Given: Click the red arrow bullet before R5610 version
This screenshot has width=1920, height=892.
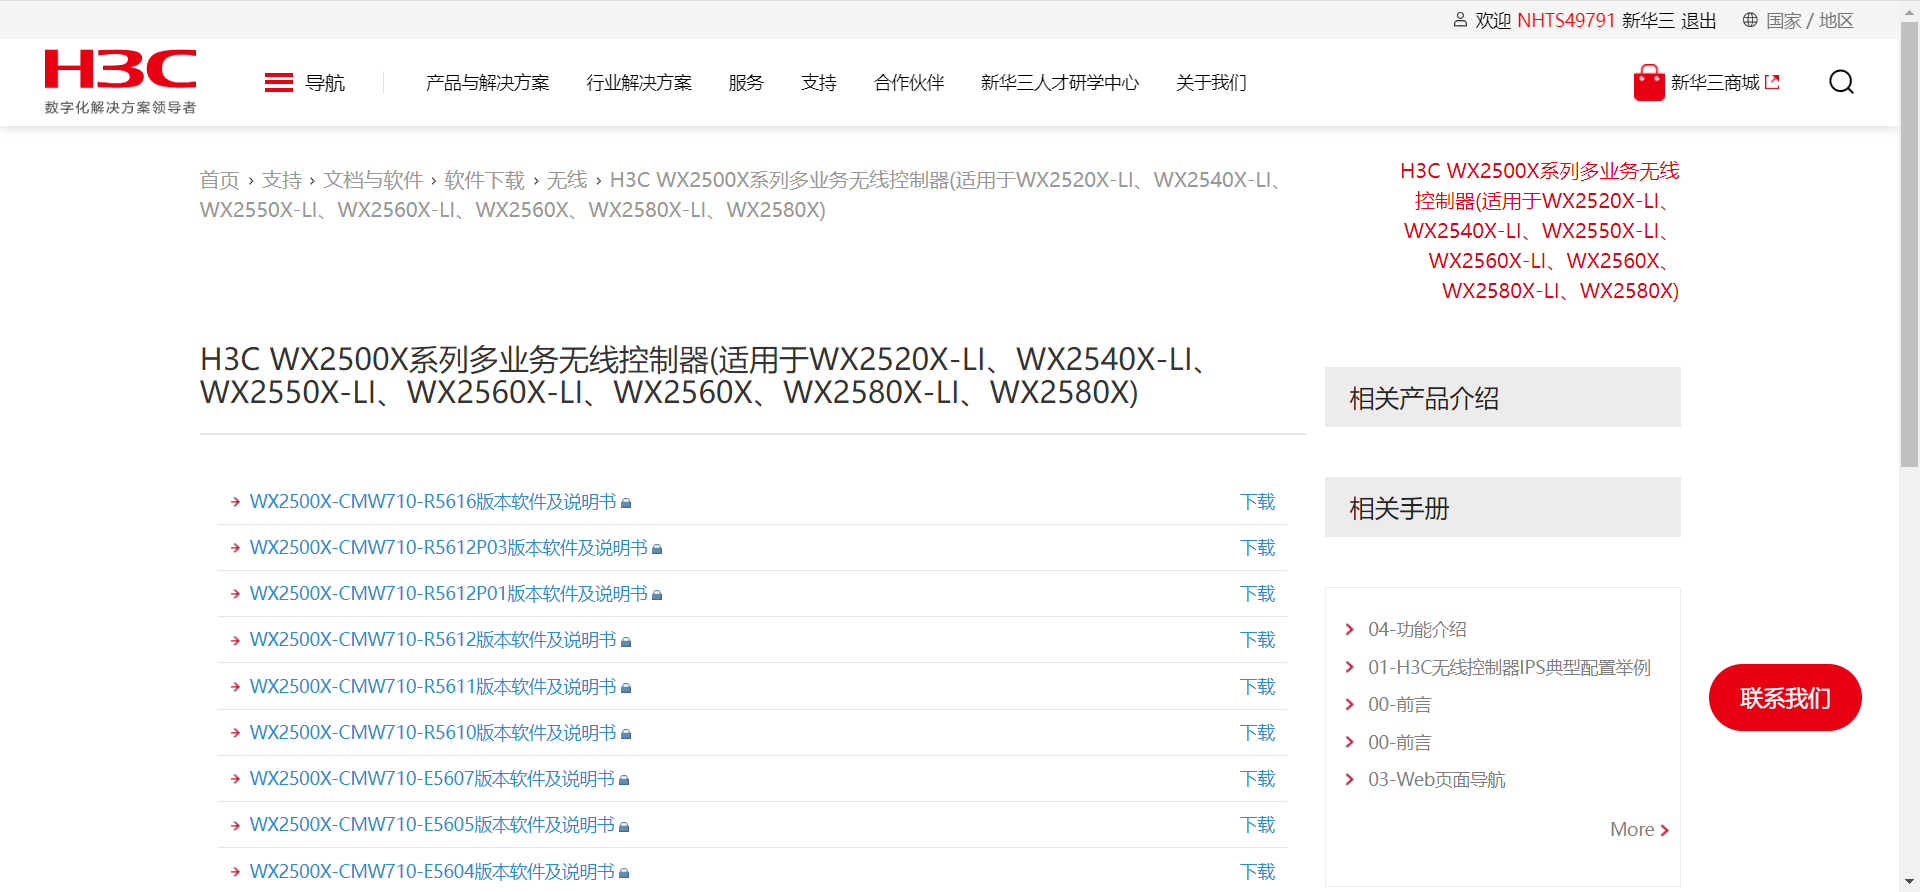Looking at the screenshot, I should [235, 733].
